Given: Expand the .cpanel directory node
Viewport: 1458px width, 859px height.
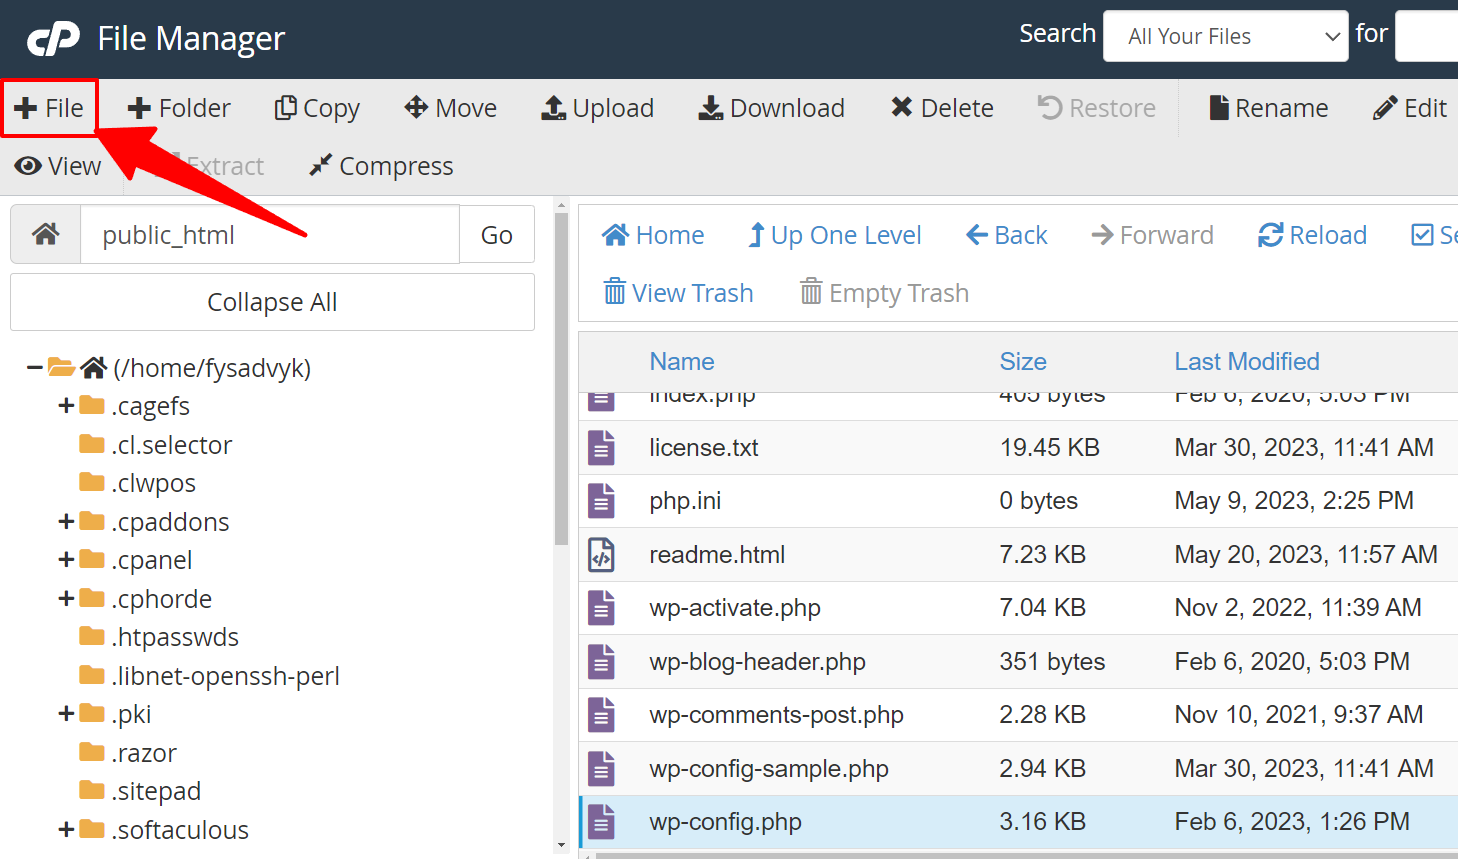Looking at the screenshot, I should point(65,559).
